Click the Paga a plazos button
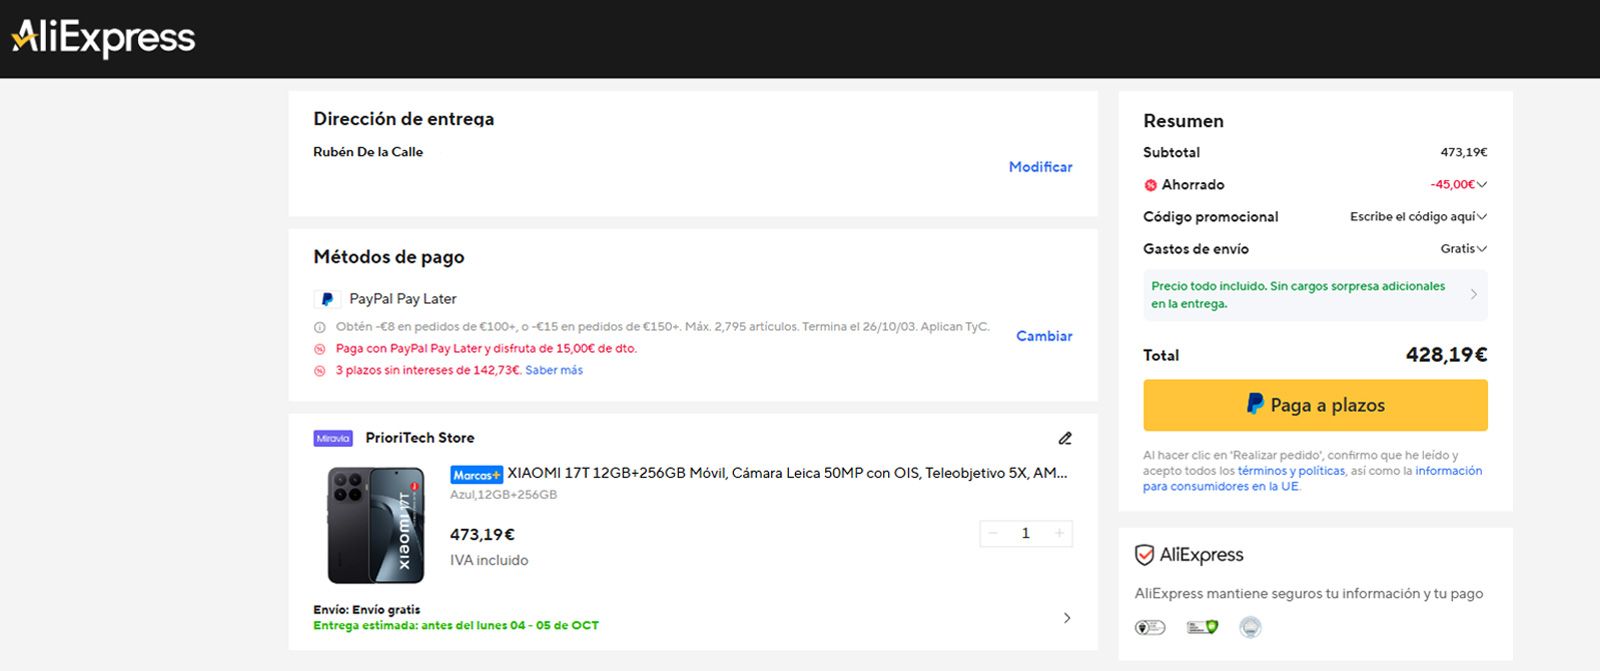Image resolution: width=1600 pixels, height=671 pixels. [x=1315, y=405]
